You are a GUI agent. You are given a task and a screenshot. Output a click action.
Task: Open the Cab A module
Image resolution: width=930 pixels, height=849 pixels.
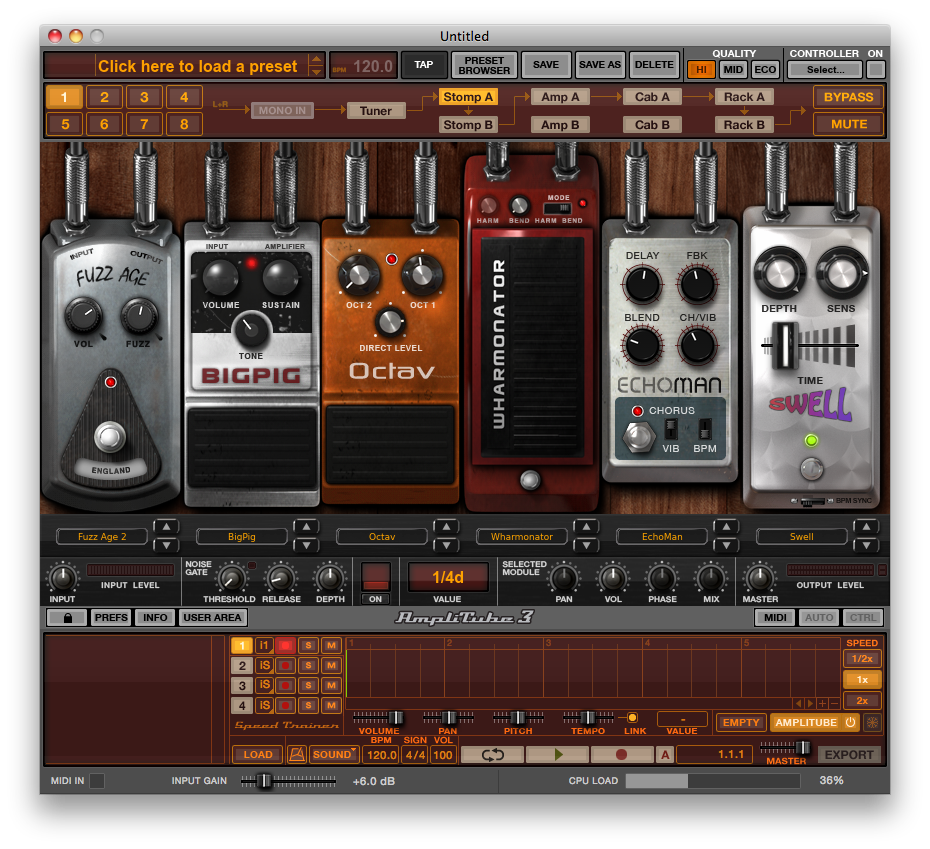(x=652, y=97)
